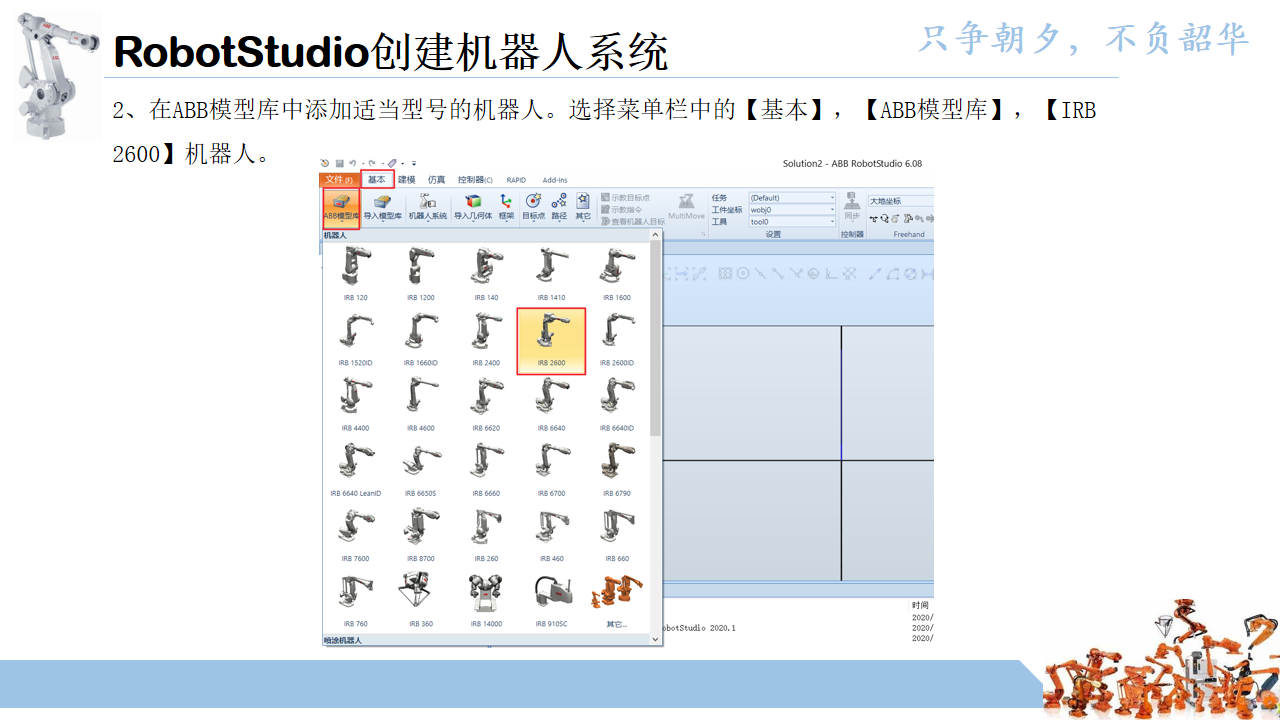The height and width of the screenshot is (720, 1280).
Task: Open the 喷涂机器人 category
Action: [343, 639]
